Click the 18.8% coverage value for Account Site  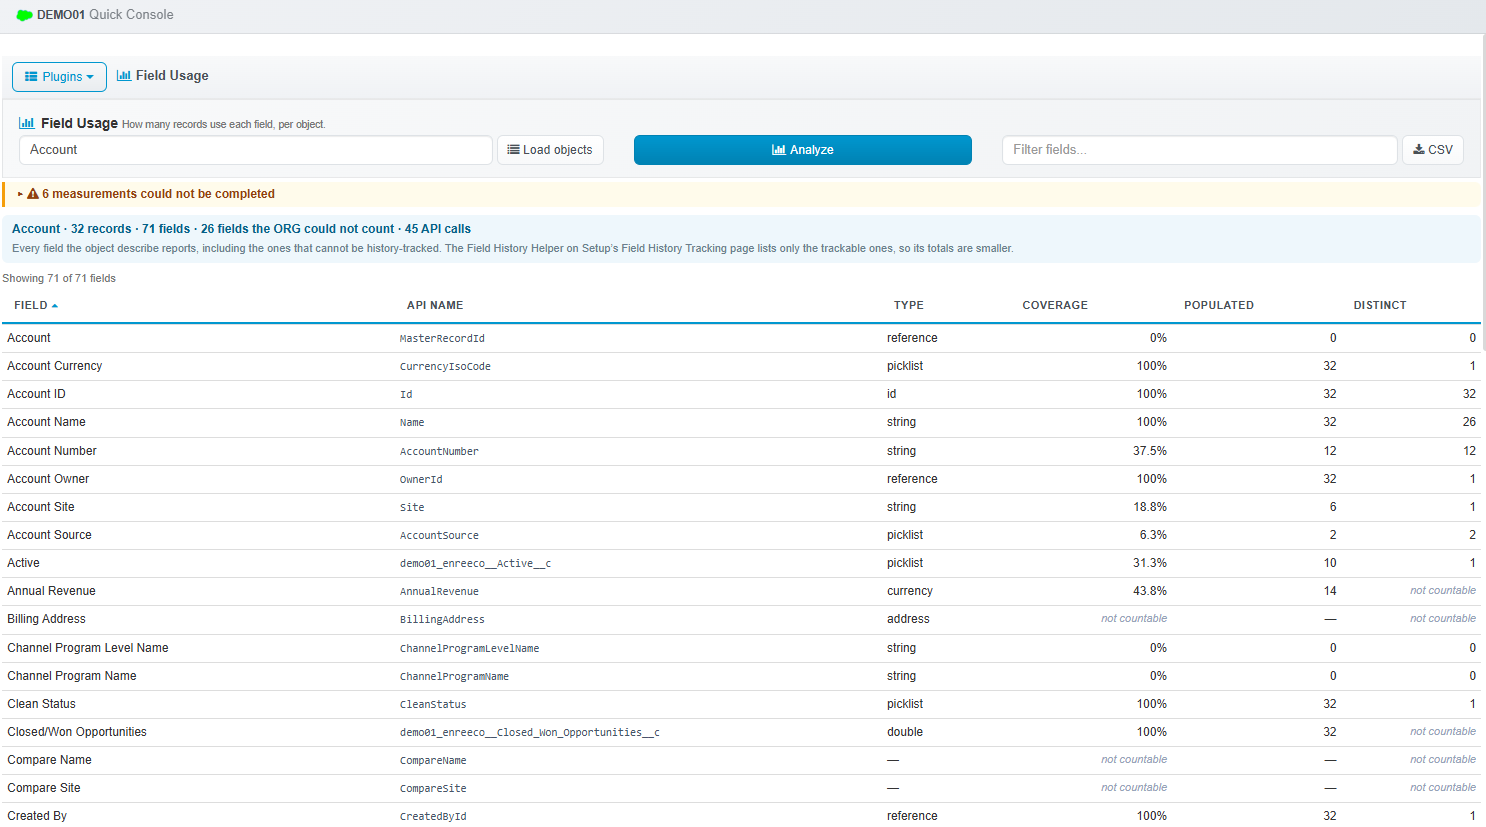[1150, 507]
